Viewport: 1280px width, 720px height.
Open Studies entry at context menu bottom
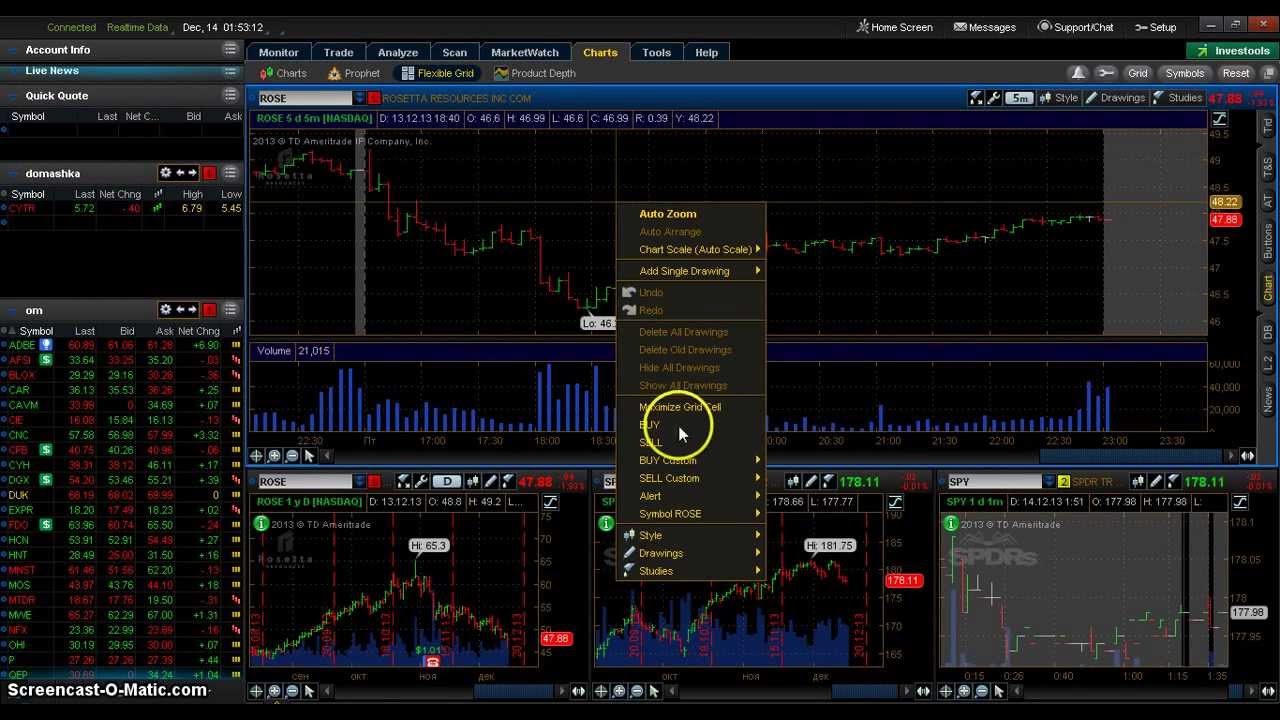click(x=691, y=571)
